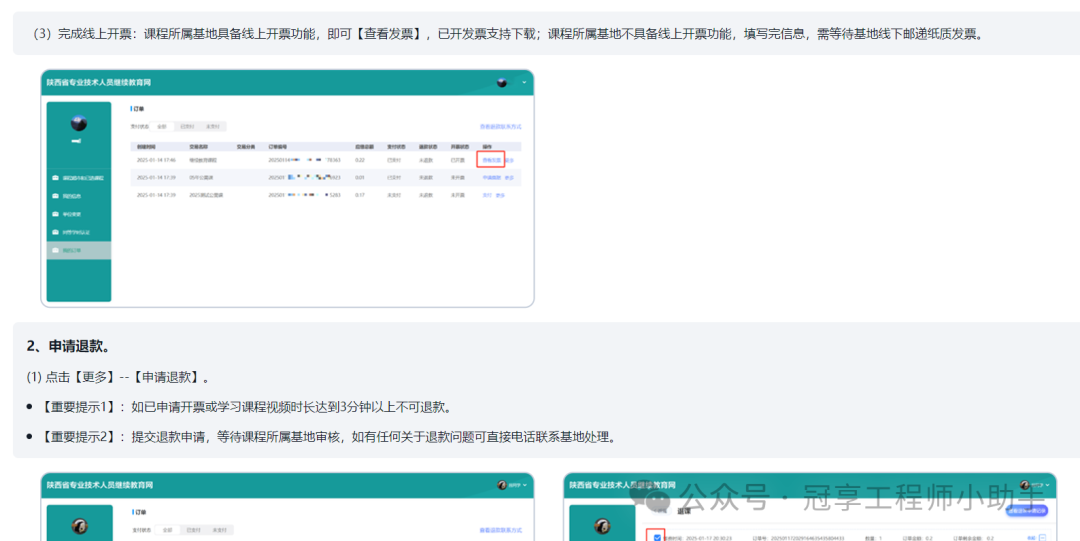The height and width of the screenshot is (541, 1080).
Task: Click the heading 2、申请退款。
Action: tap(68, 346)
